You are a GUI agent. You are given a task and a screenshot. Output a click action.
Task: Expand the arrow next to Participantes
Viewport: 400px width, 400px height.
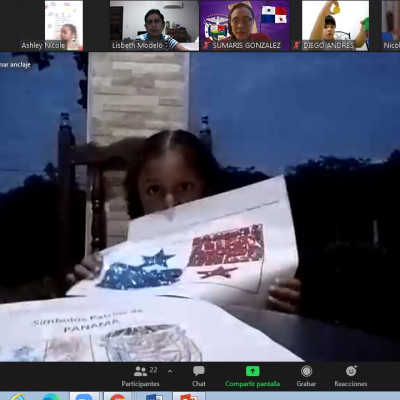170,371
